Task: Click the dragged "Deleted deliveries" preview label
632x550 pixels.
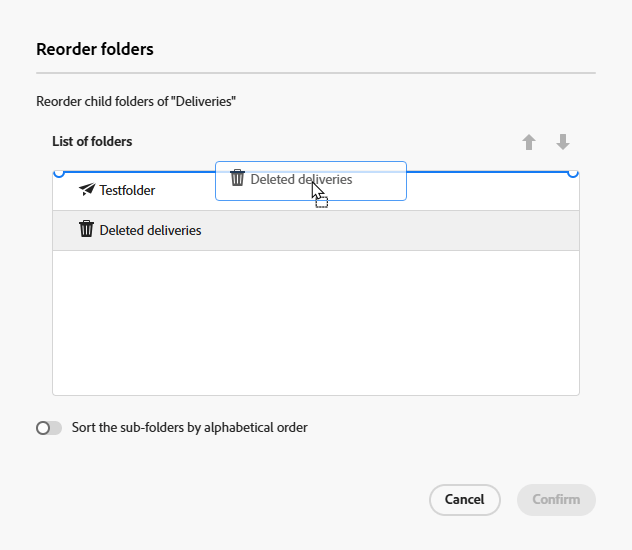Action: (x=301, y=180)
